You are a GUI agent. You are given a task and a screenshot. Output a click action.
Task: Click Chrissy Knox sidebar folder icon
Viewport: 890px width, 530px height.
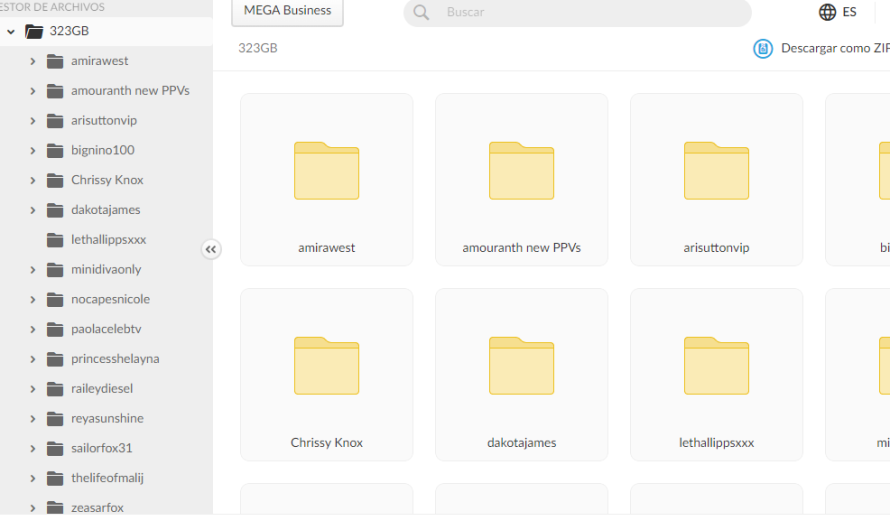coord(55,180)
